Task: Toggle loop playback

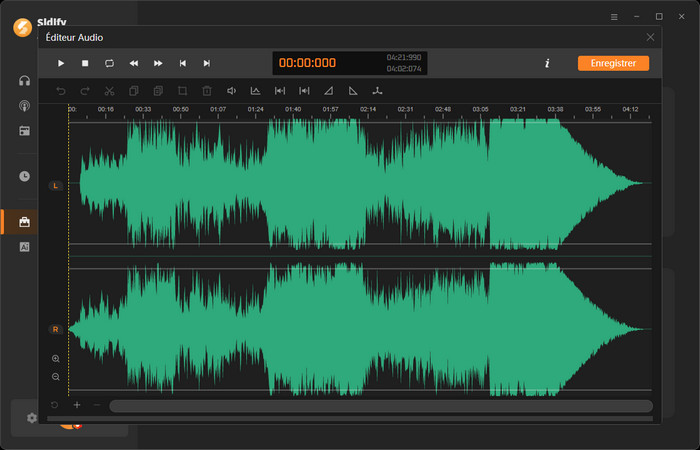Action: tap(109, 63)
